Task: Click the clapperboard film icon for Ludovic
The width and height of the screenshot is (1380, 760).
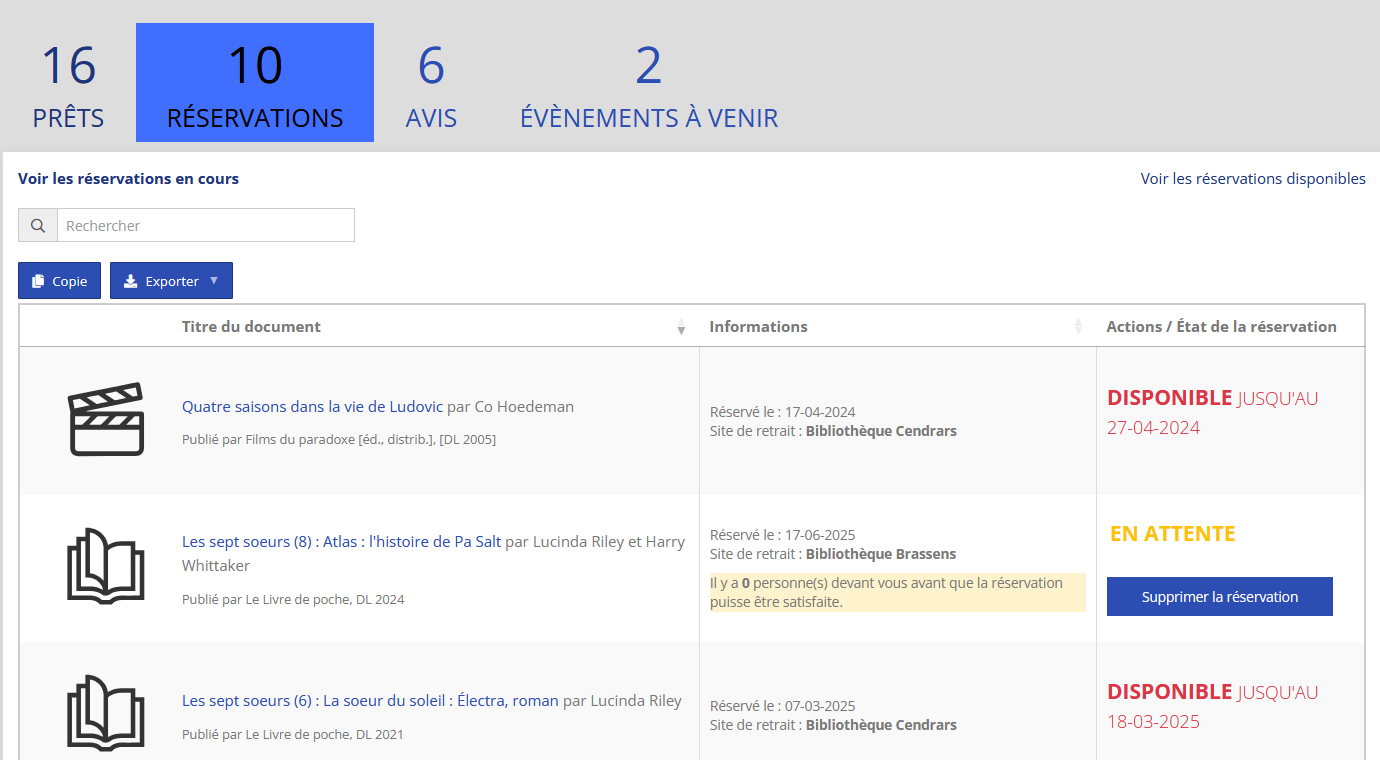Action: point(106,420)
